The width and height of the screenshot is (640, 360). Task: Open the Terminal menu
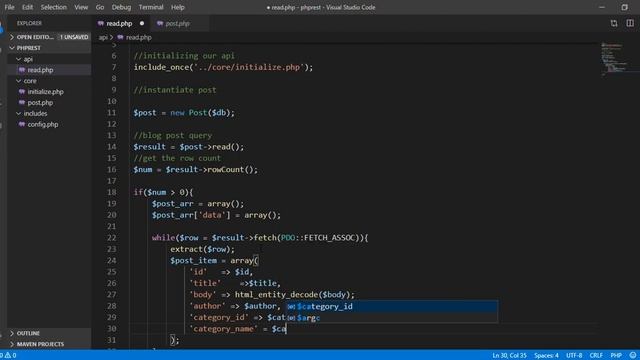(x=151, y=7)
